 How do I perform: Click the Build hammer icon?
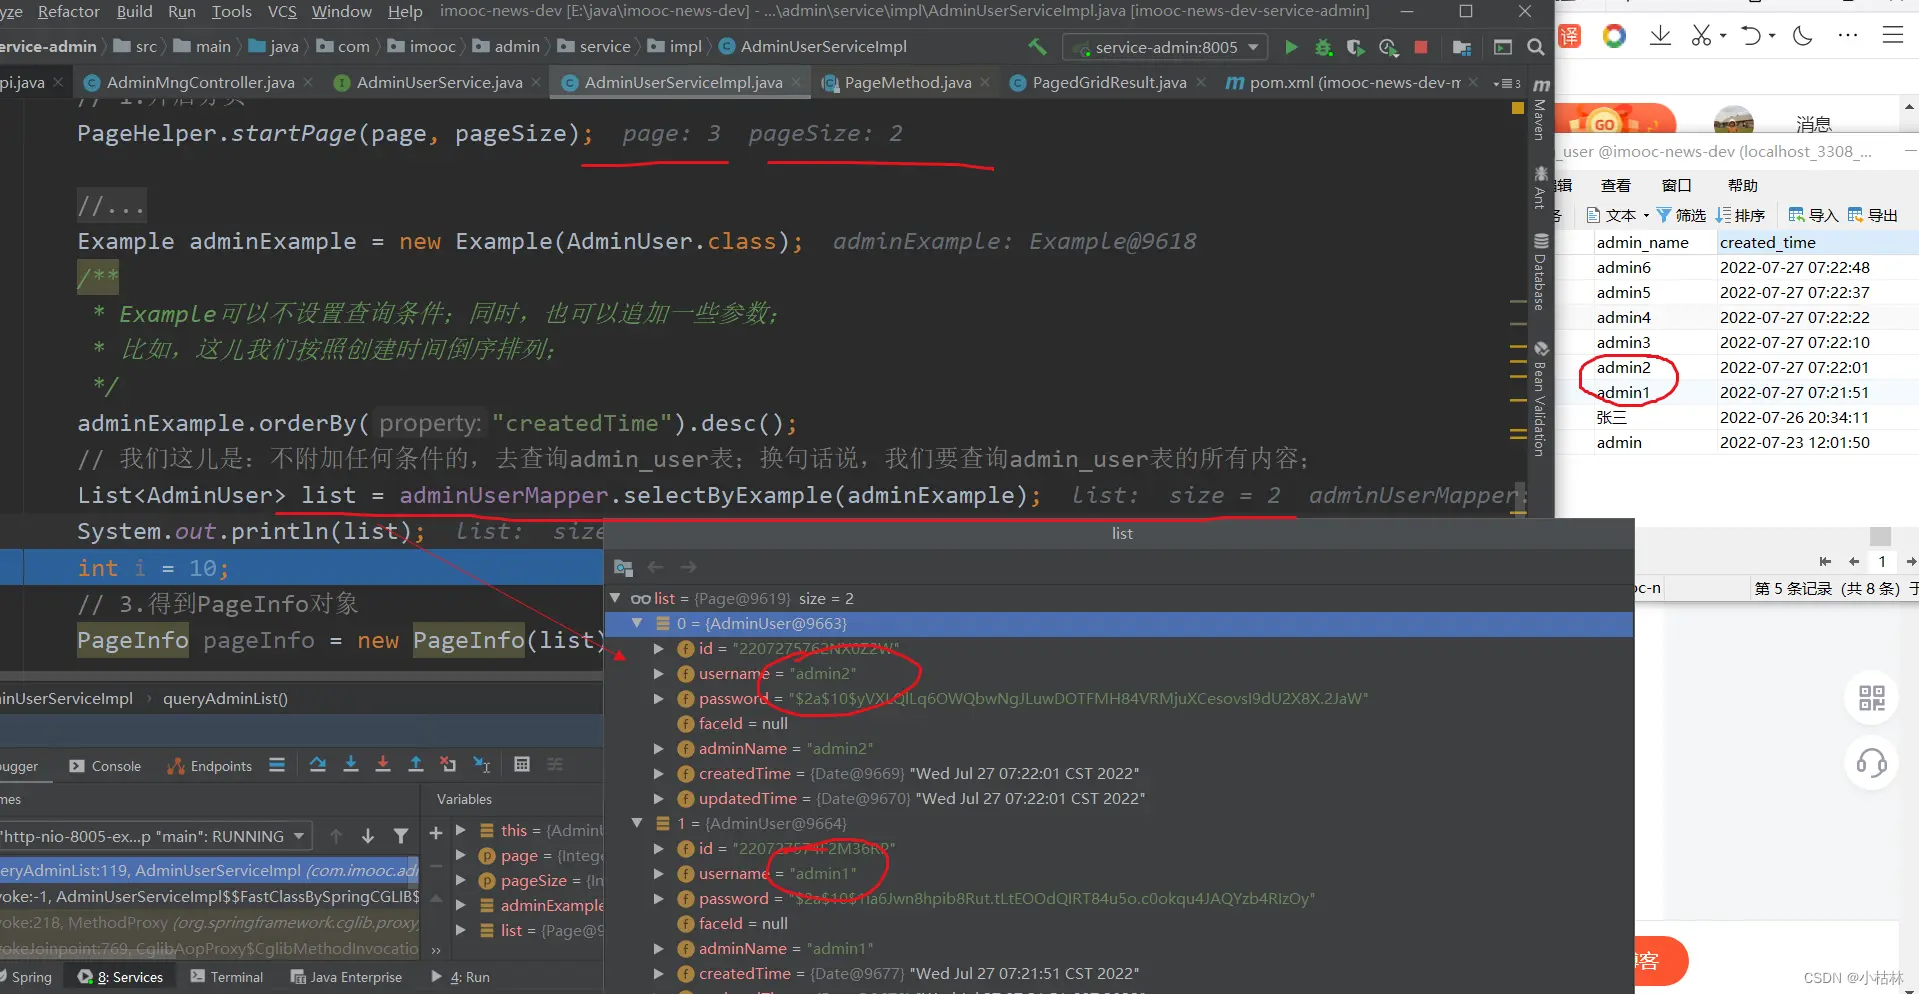pos(1038,47)
